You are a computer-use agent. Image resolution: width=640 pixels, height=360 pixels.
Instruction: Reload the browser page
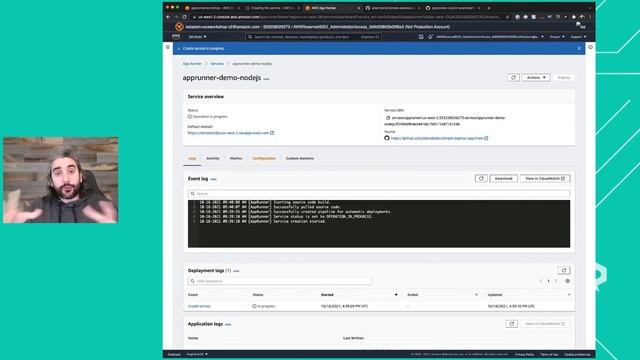184,17
